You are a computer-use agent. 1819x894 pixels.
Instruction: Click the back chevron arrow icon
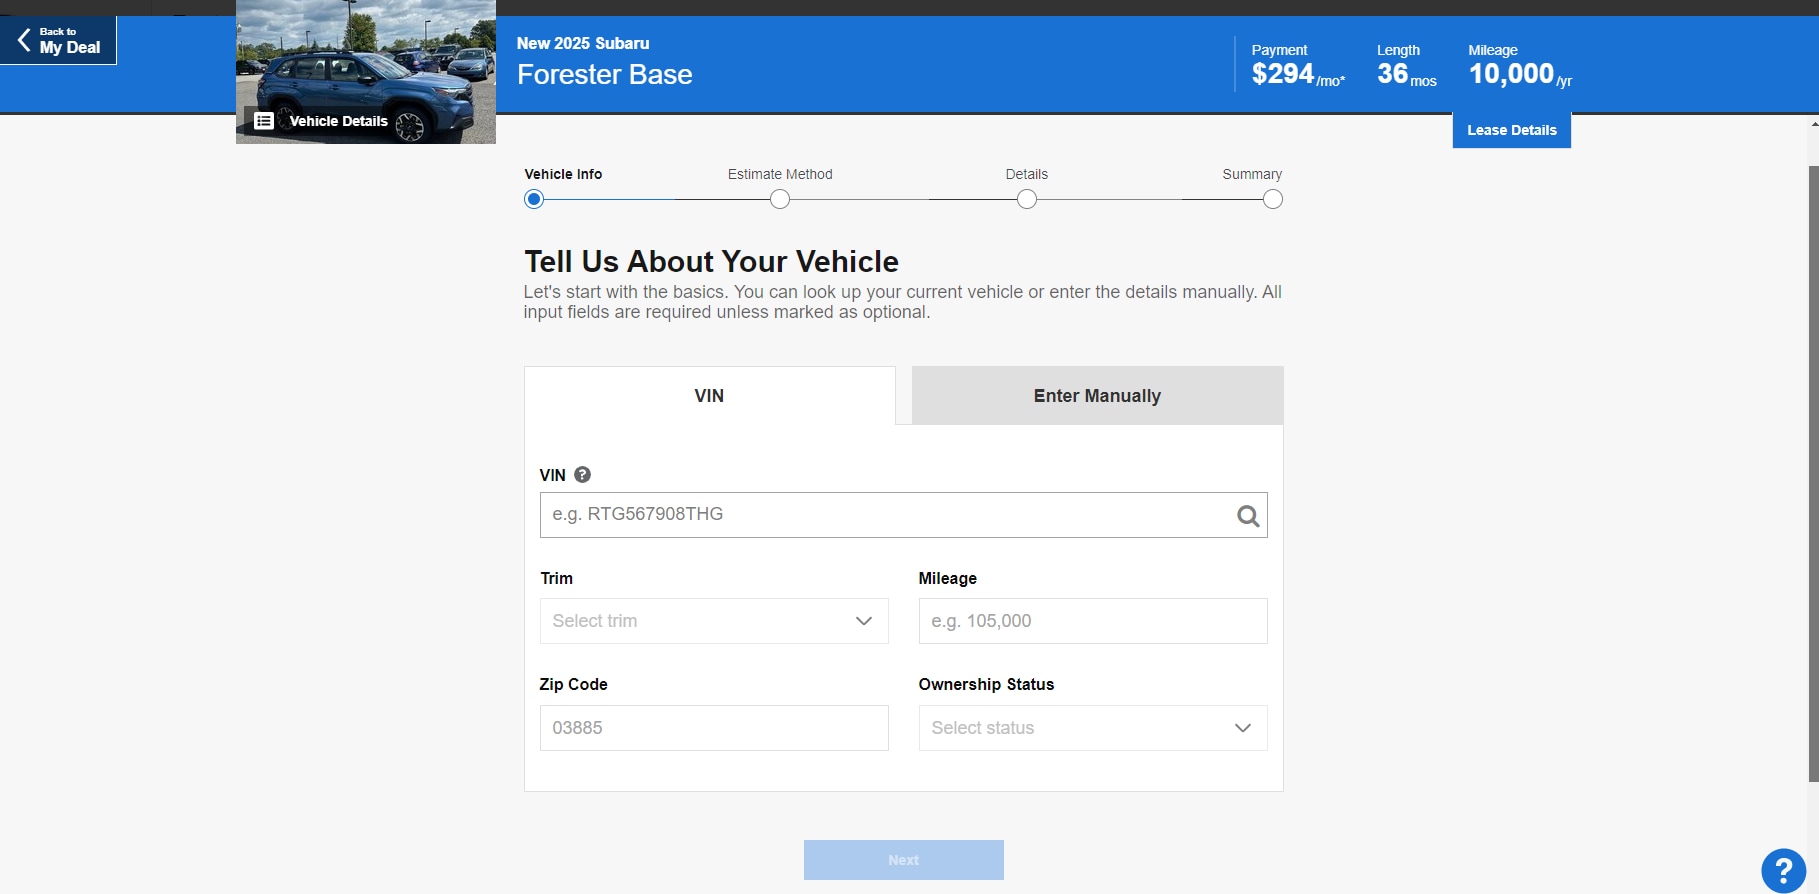point(24,40)
